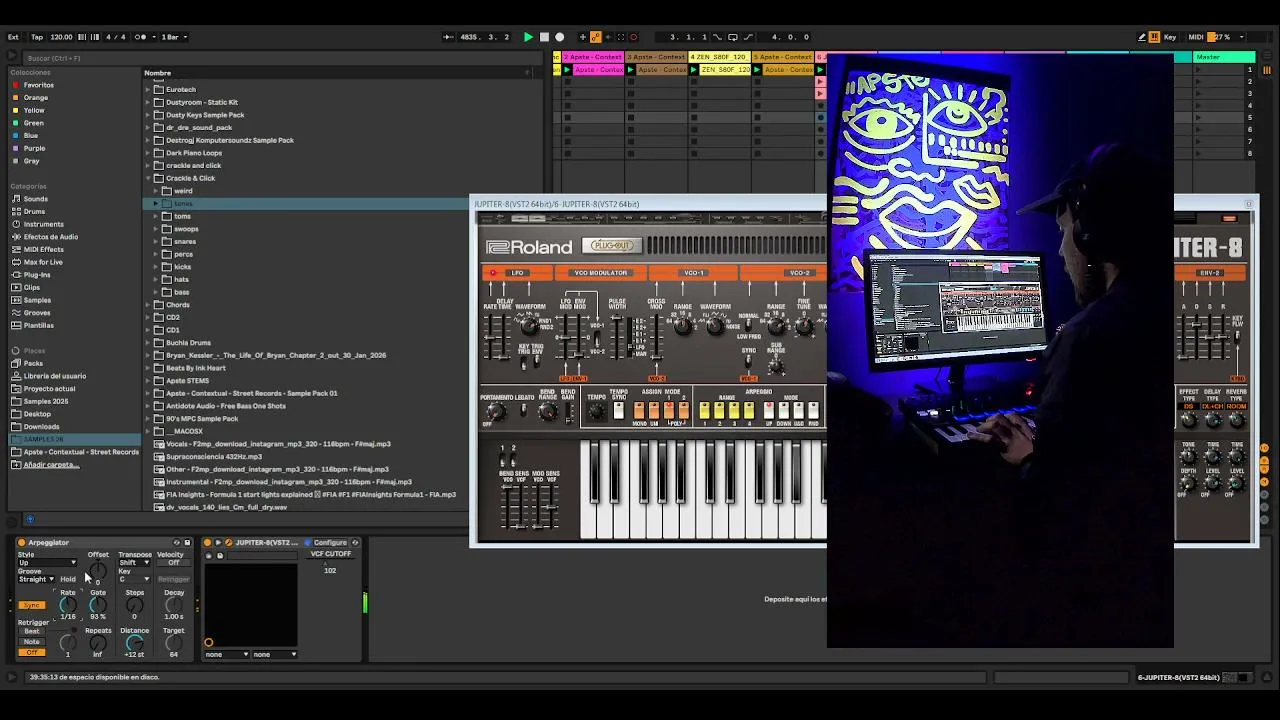1280x720 pixels.
Task: Open Desktop in the Places list
Action: click(x=37, y=414)
